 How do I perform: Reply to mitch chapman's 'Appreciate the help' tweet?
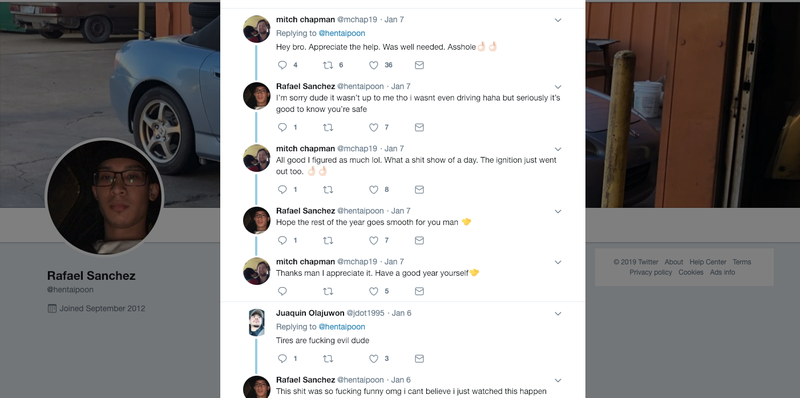click(x=282, y=65)
